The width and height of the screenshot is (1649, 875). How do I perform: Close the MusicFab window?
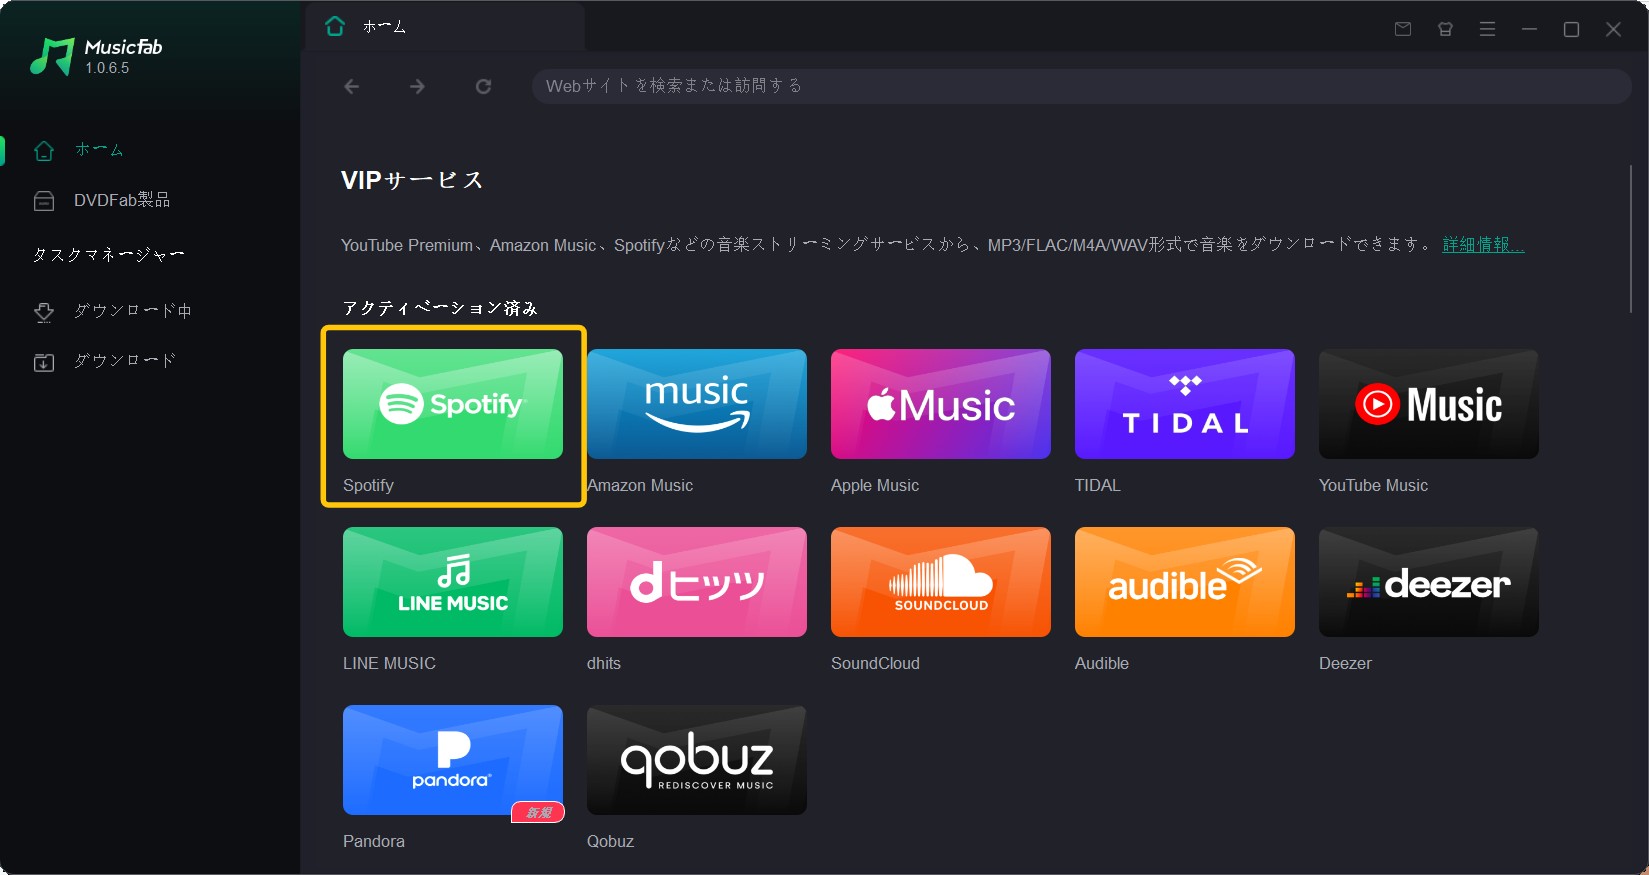tap(1613, 29)
